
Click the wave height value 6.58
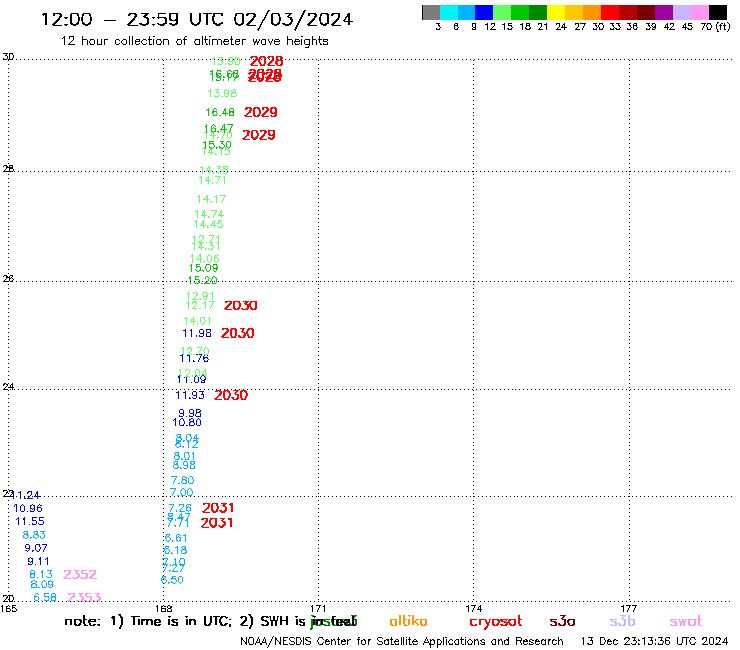(45, 598)
